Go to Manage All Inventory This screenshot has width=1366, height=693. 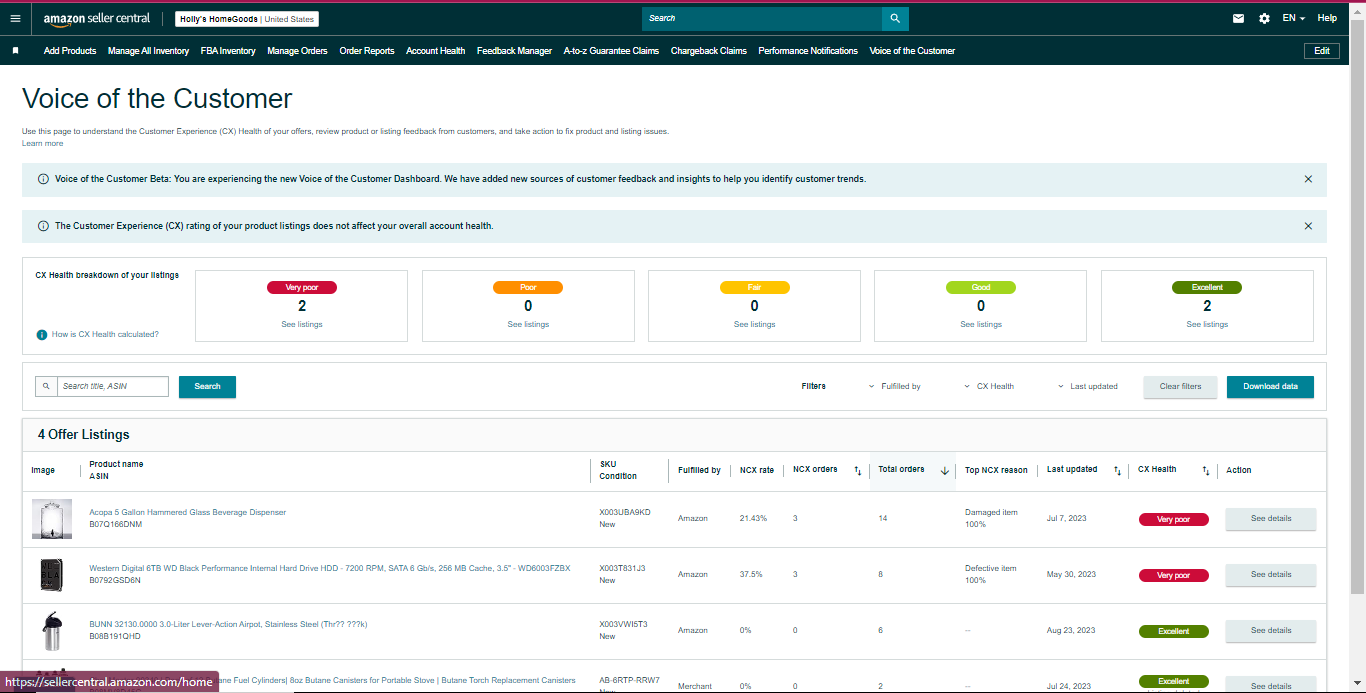(148, 51)
